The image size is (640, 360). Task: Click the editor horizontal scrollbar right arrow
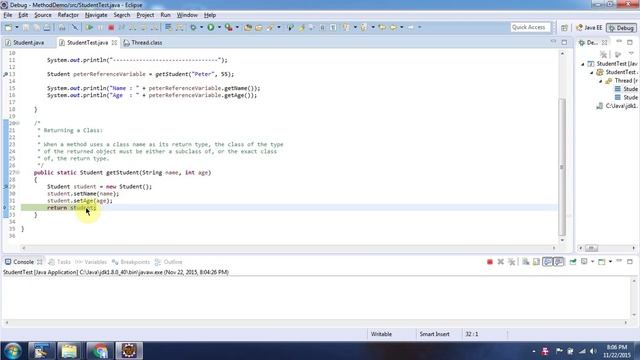554,248
